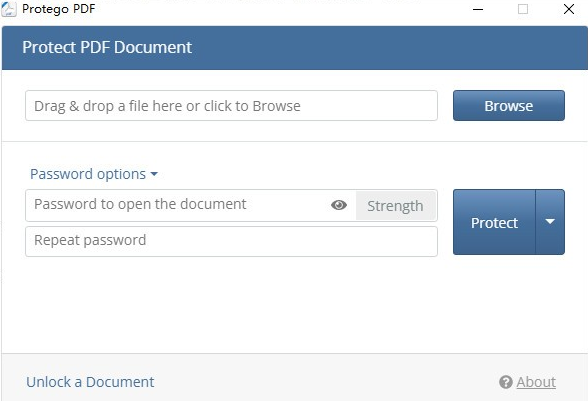Close the Protego PDF window

[x=569, y=9]
